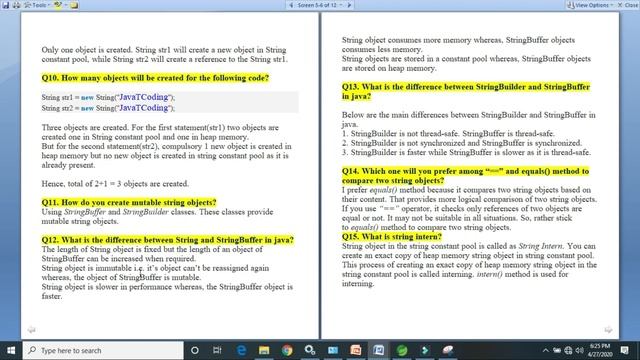640x360 pixels.
Task: Open the blue window app on taskbar
Action: coord(333,350)
